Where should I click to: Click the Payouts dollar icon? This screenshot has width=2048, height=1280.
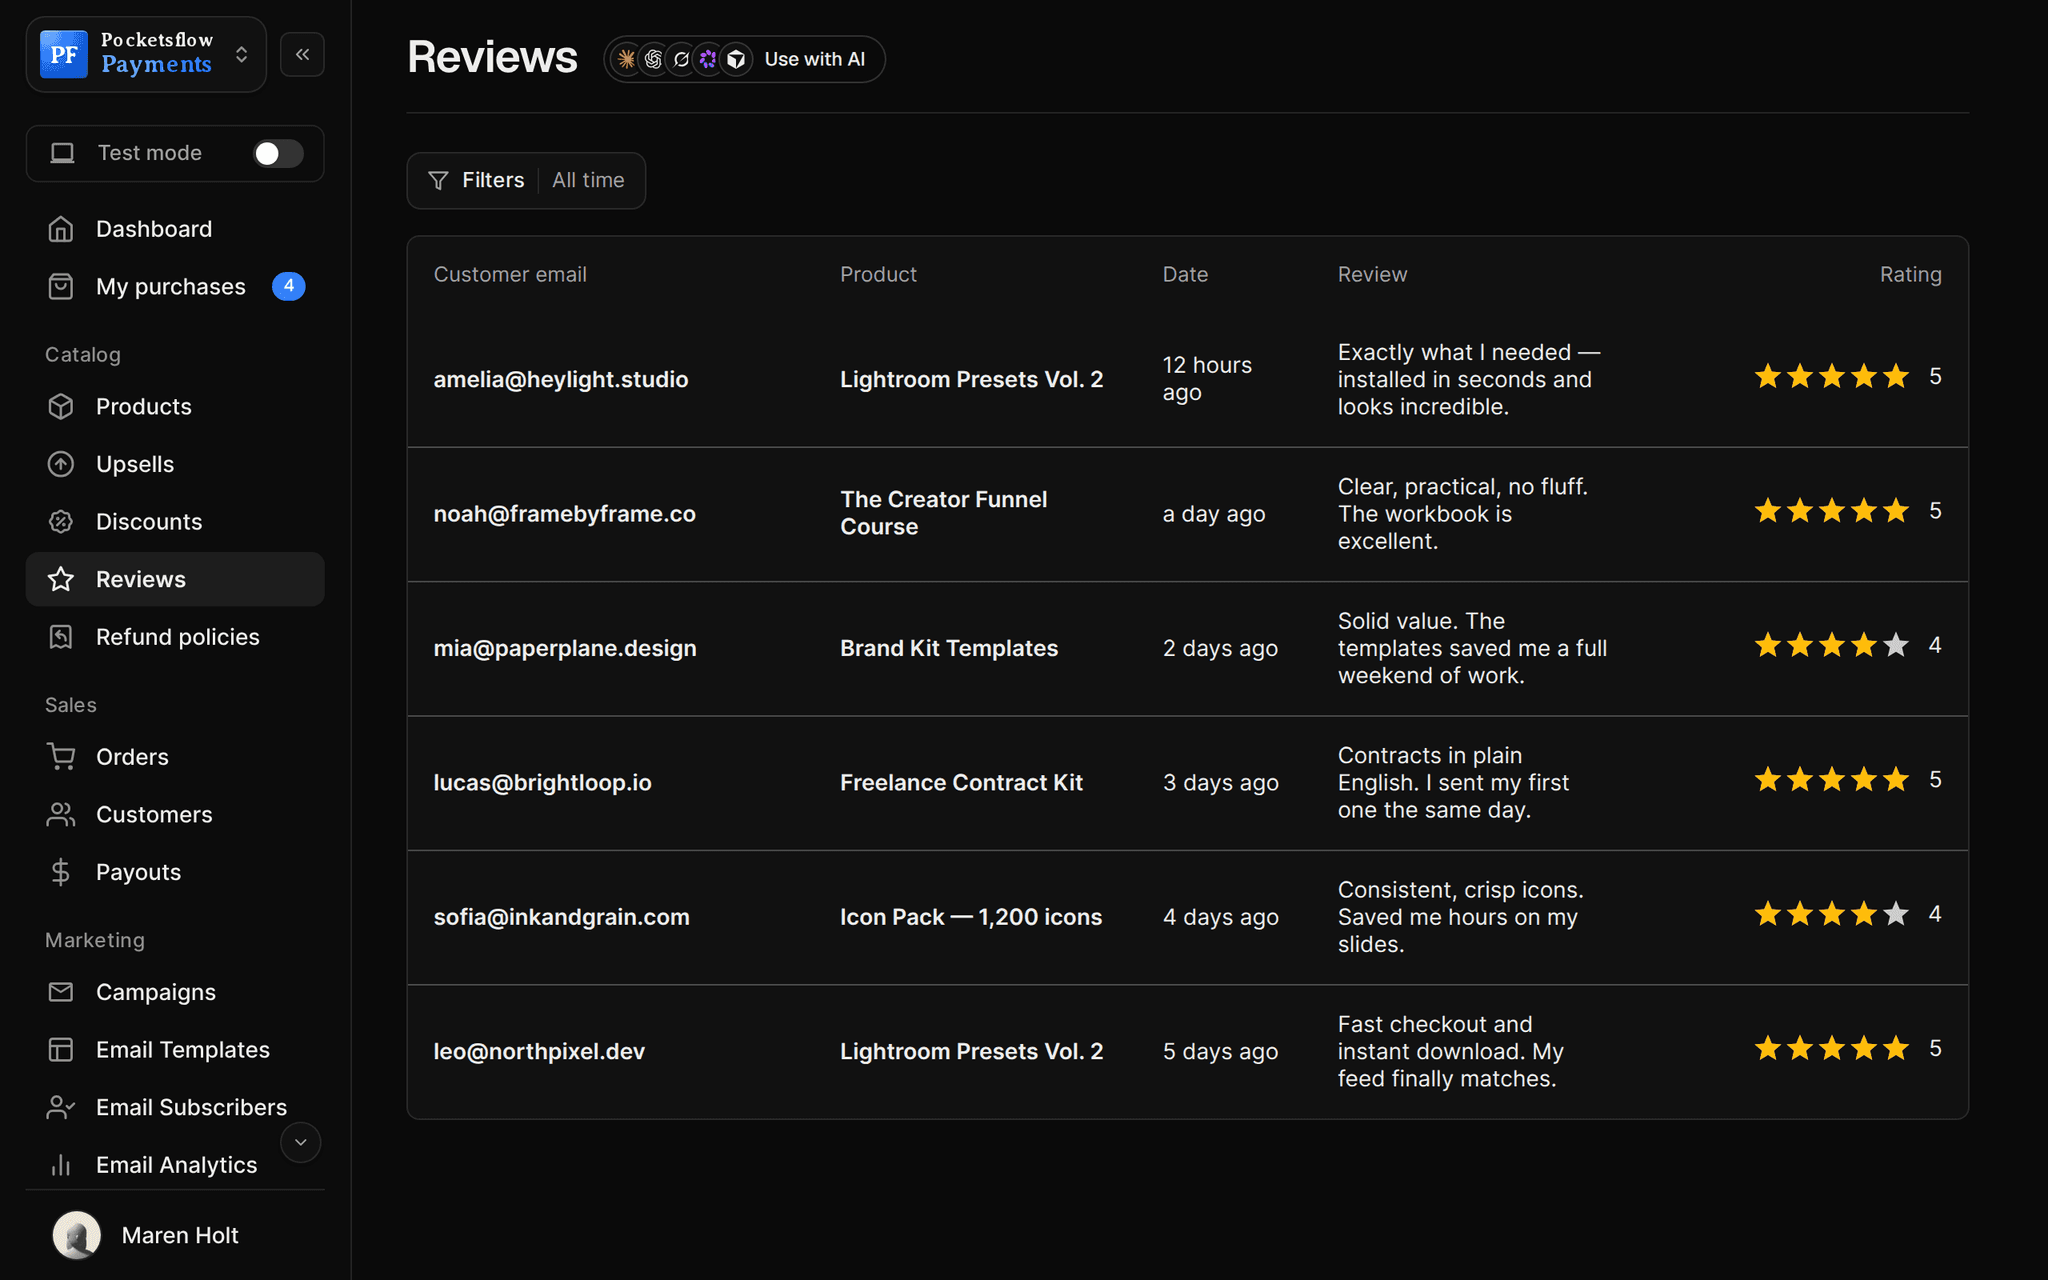[61, 872]
